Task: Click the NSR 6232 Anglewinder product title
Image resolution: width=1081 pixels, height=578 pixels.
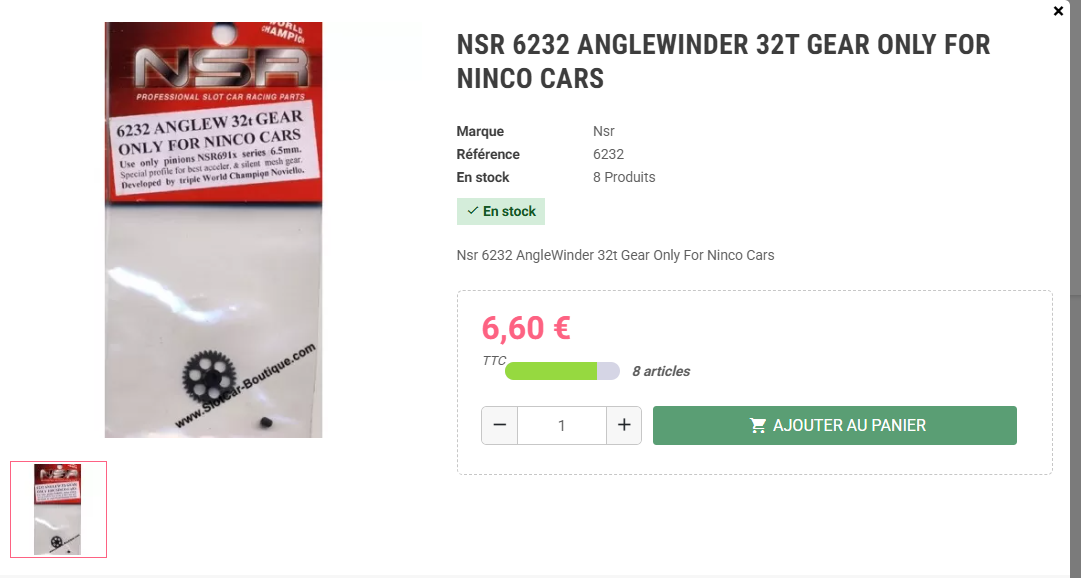Action: (x=723, y=61)
